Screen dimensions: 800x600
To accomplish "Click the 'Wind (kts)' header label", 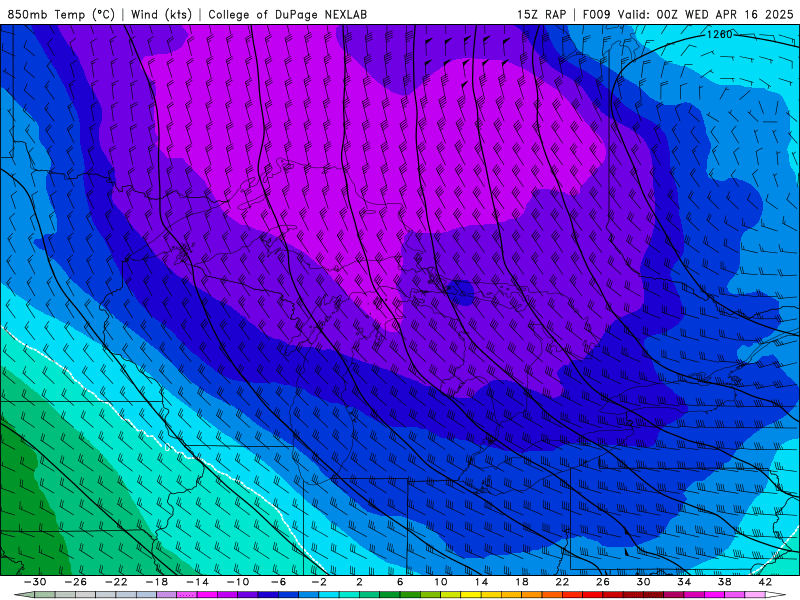I will 161,14.
